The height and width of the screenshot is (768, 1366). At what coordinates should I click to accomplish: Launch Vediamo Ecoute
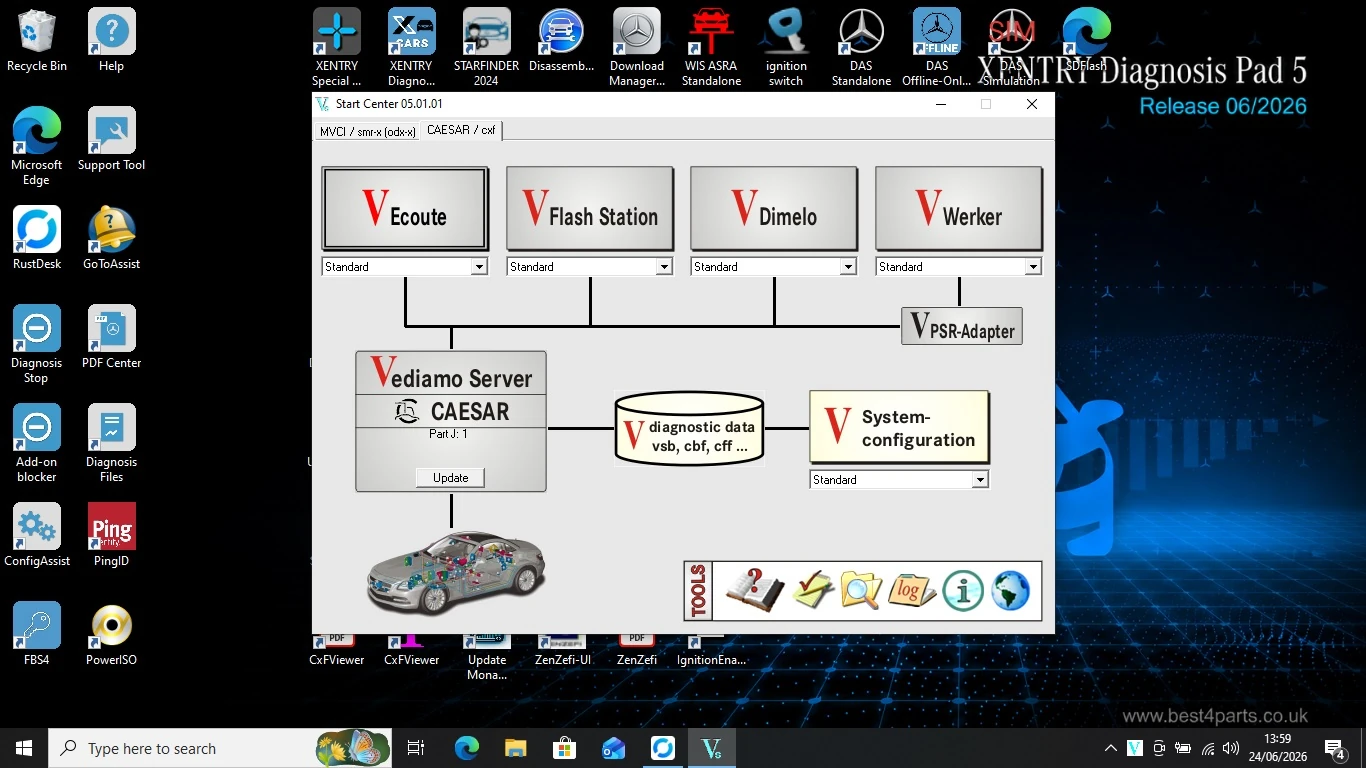(405, 208)
